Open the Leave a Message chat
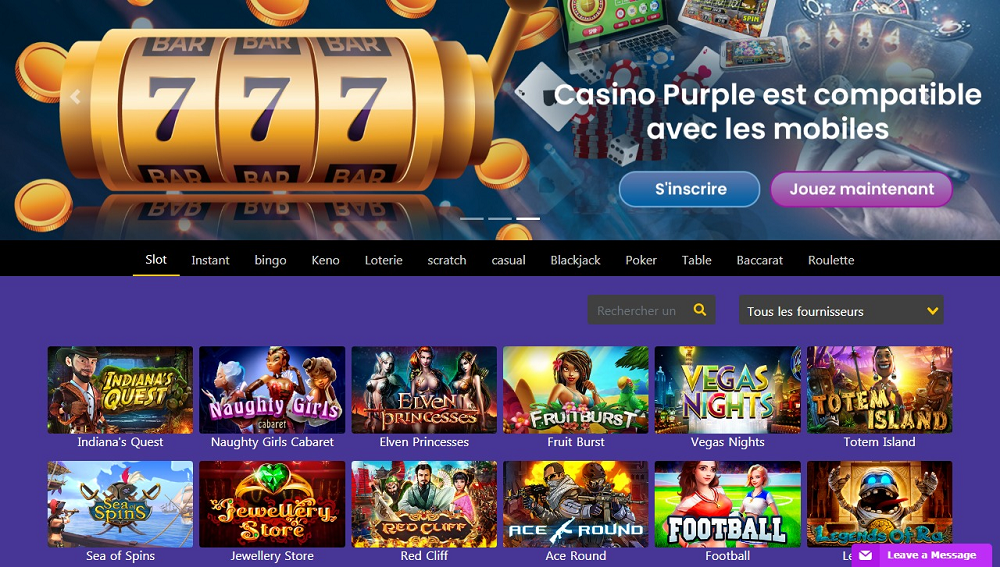Image resolution: width=1000 pixels, height=567 pixels. pos(922,556)
